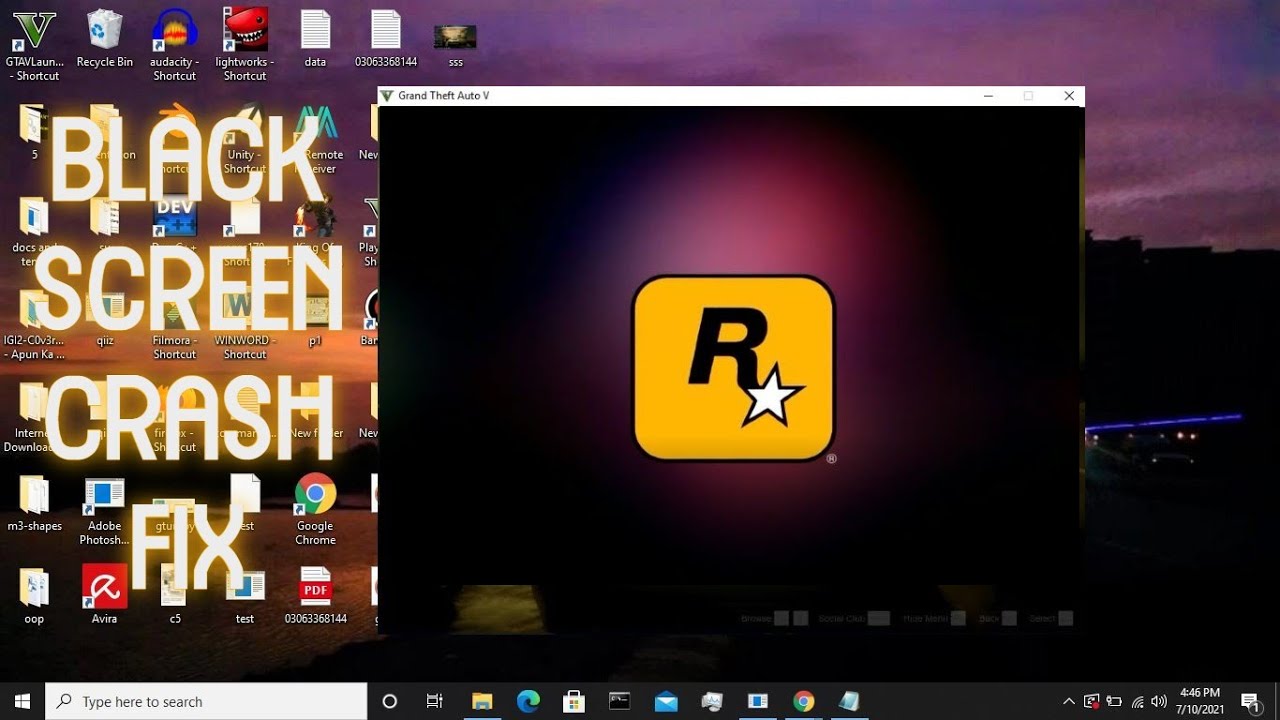
Task: Open the m3-shapes folder
Action: click(x=34, y=503)
